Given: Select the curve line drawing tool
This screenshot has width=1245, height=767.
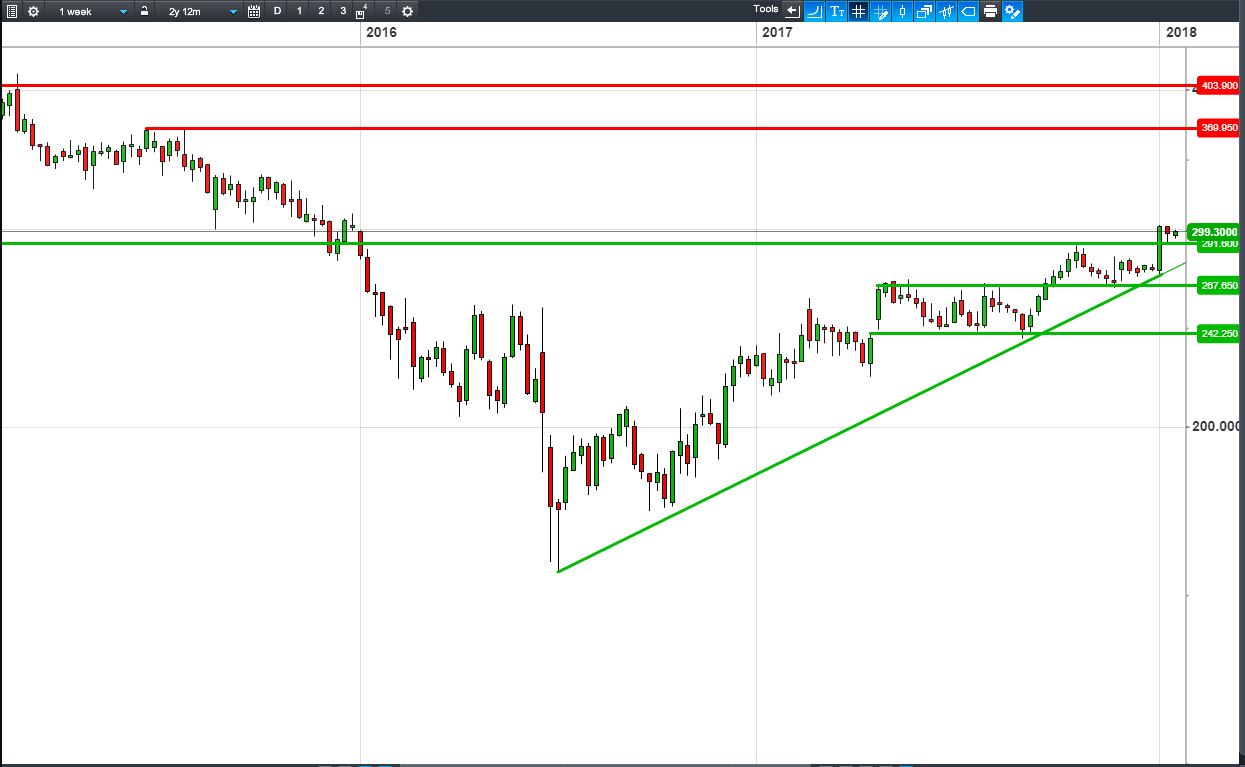Looking at the screenshot, I should click(815, 11).
